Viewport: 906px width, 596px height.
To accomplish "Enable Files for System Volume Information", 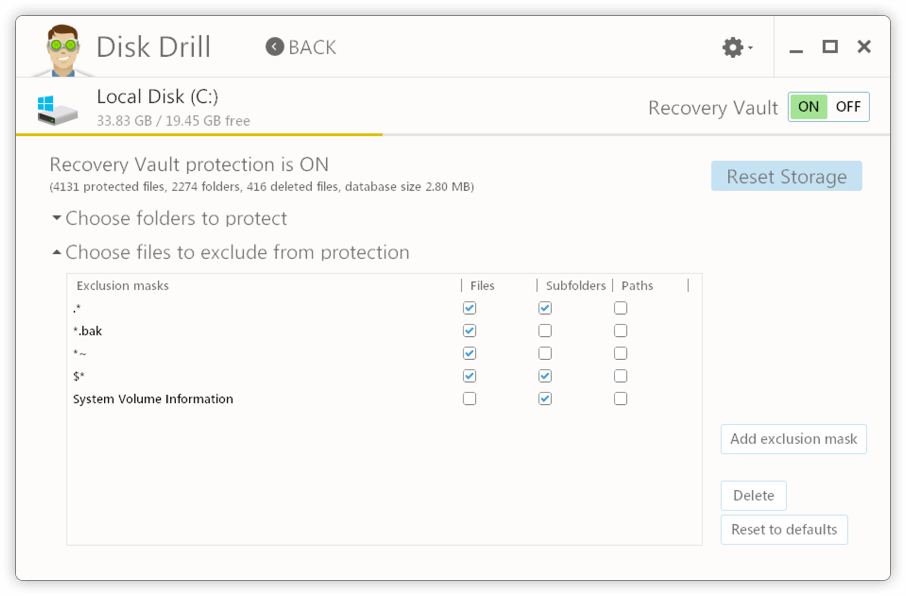I will click(469, 398).
